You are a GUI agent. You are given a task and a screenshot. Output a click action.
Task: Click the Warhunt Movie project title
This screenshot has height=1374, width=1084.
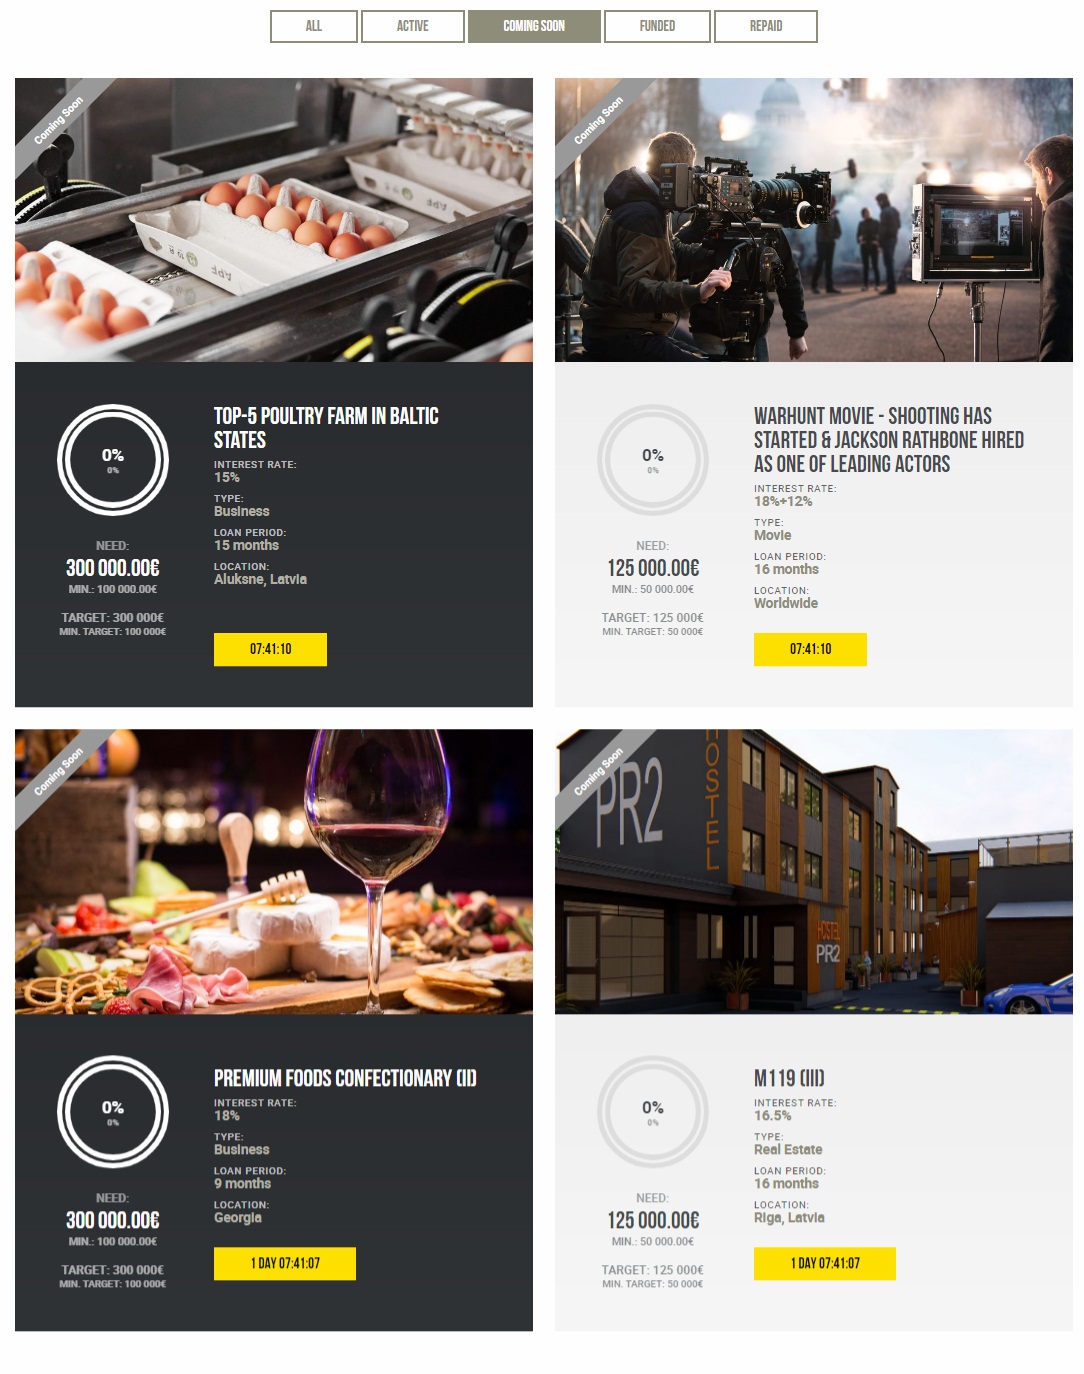889,440
